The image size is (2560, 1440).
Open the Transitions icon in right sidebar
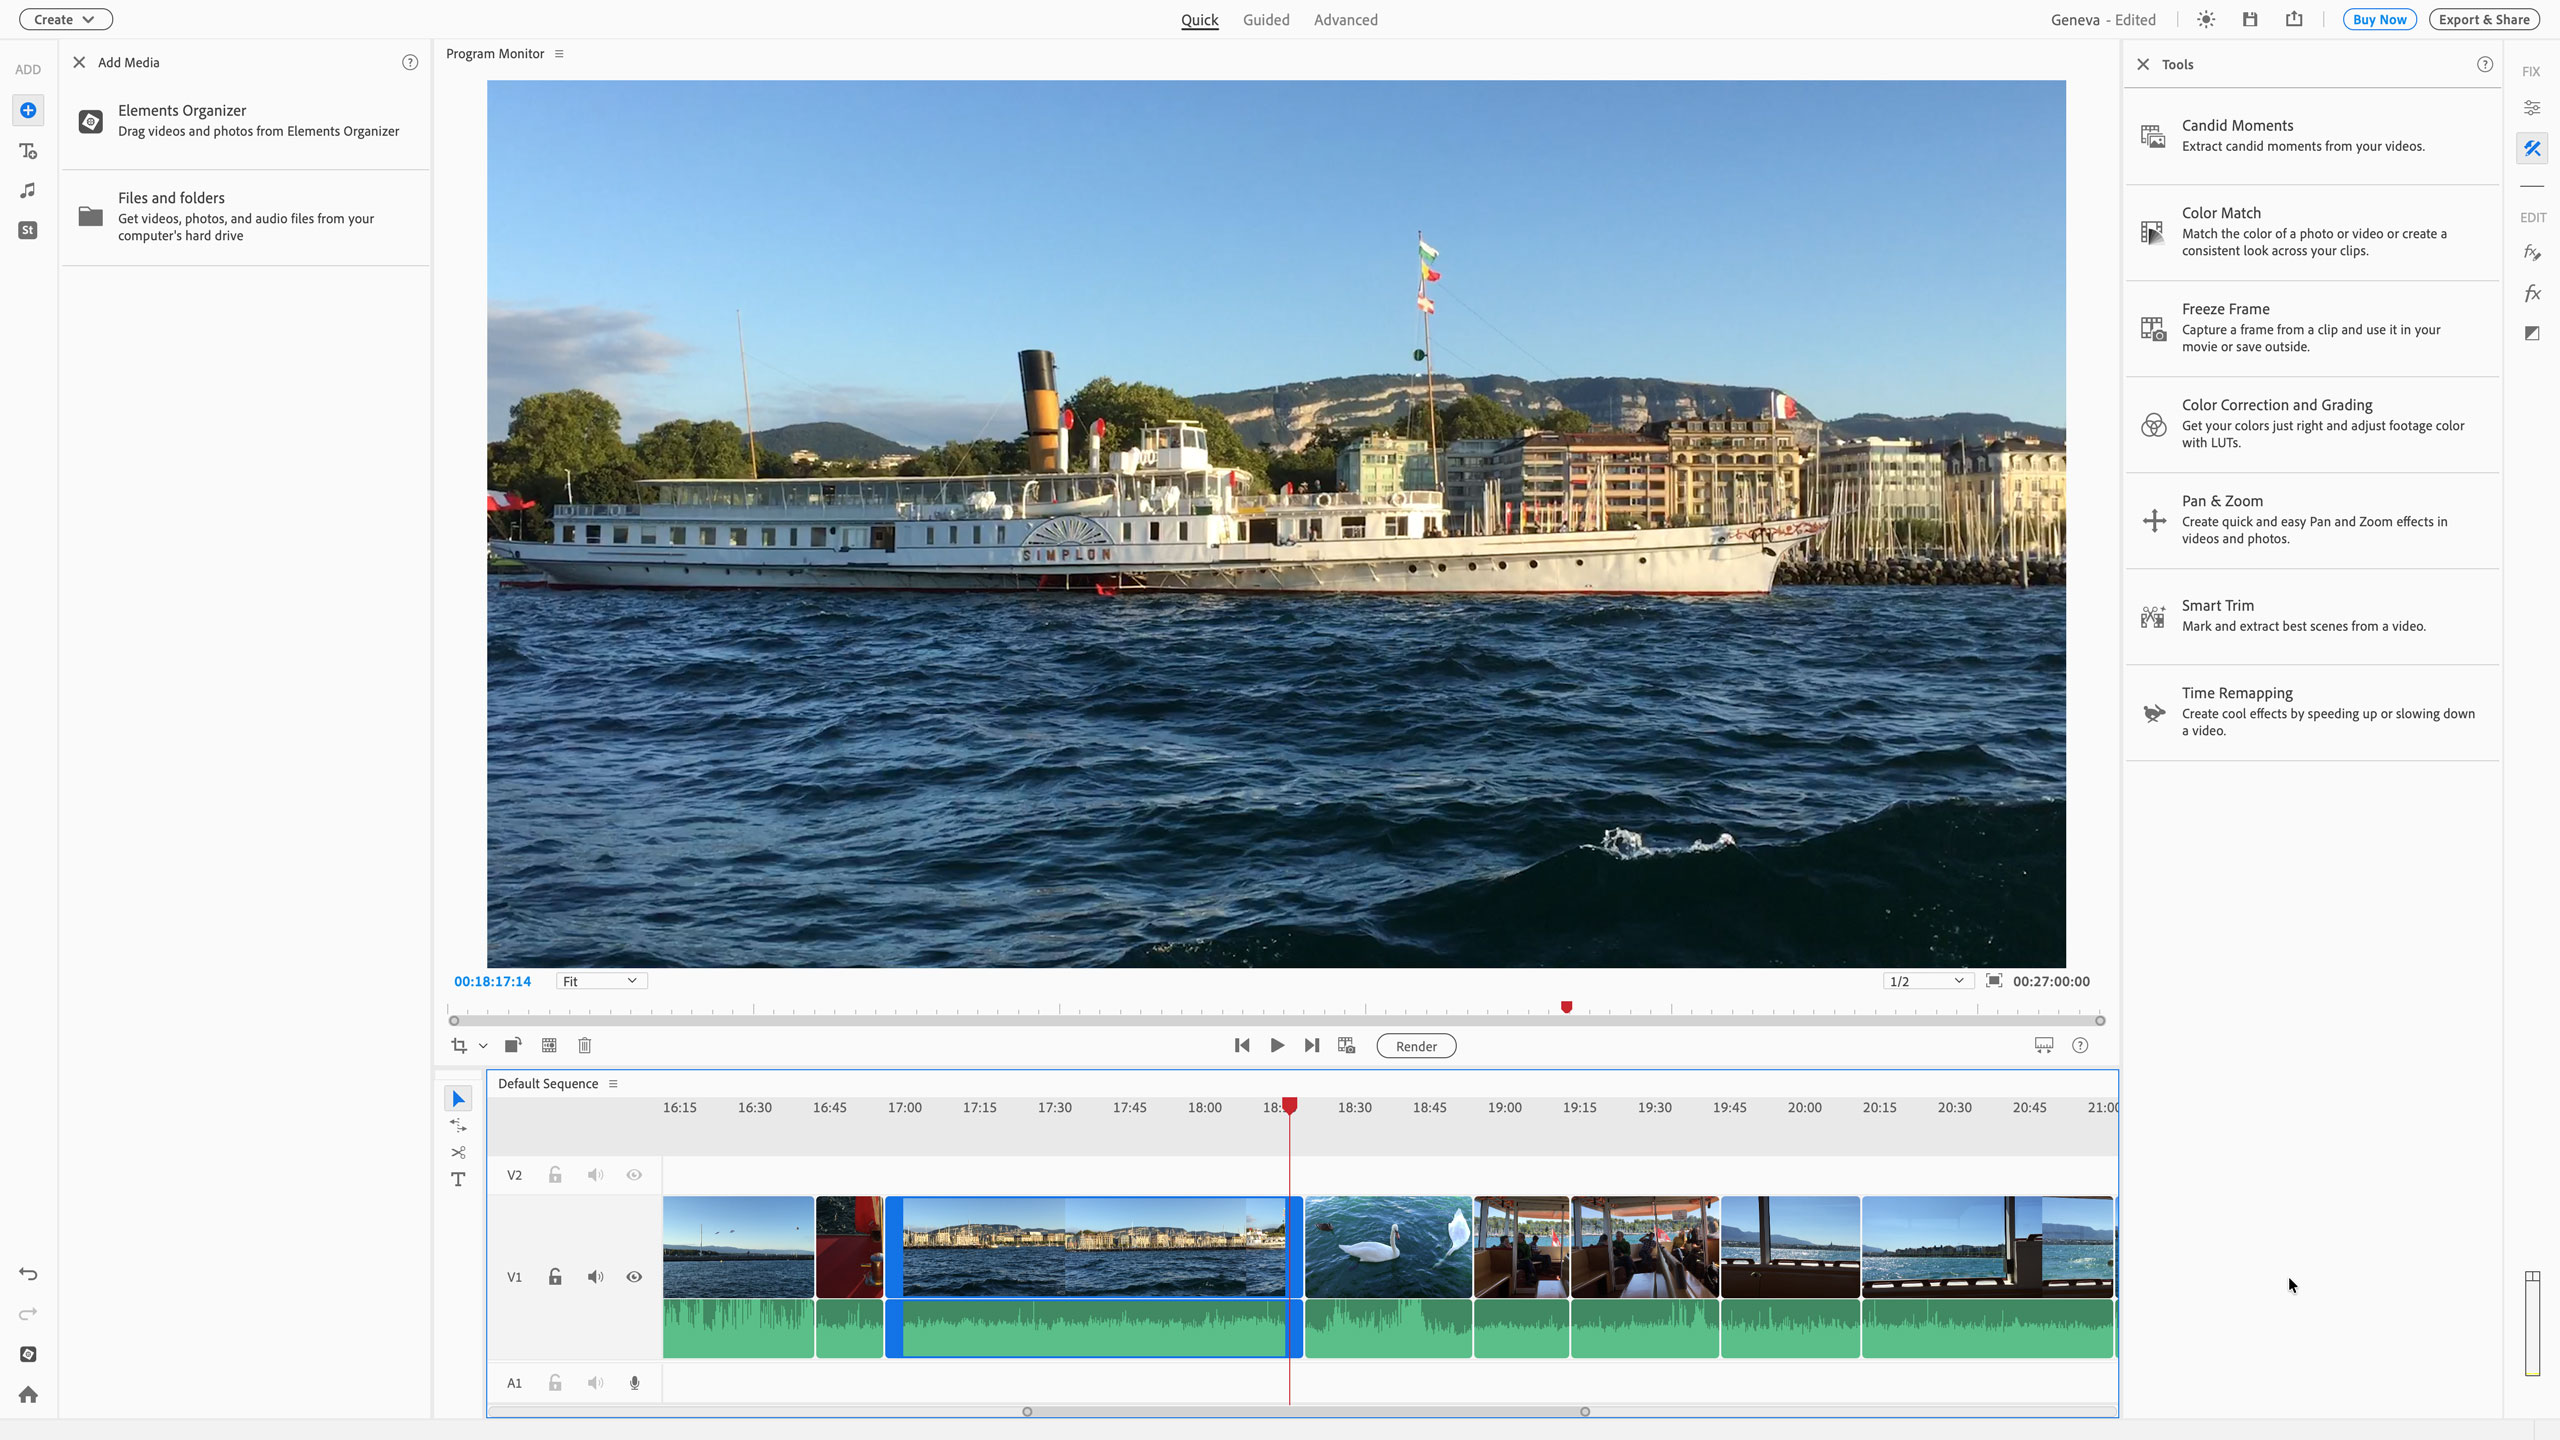pyautogui.click(x=2532, y=333)
